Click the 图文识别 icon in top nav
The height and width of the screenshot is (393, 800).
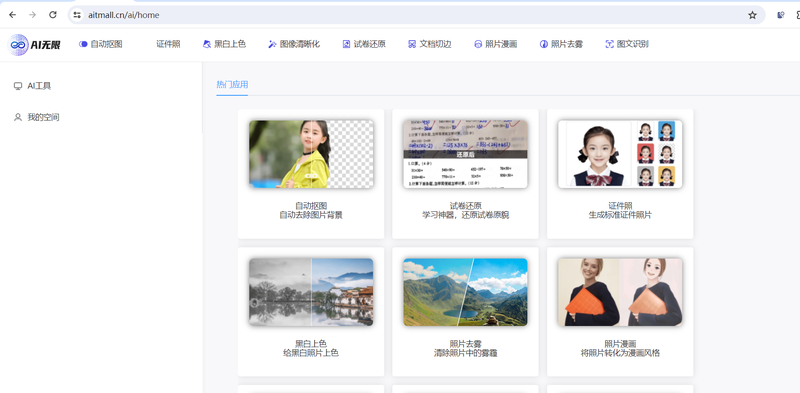tap(609, 44)
